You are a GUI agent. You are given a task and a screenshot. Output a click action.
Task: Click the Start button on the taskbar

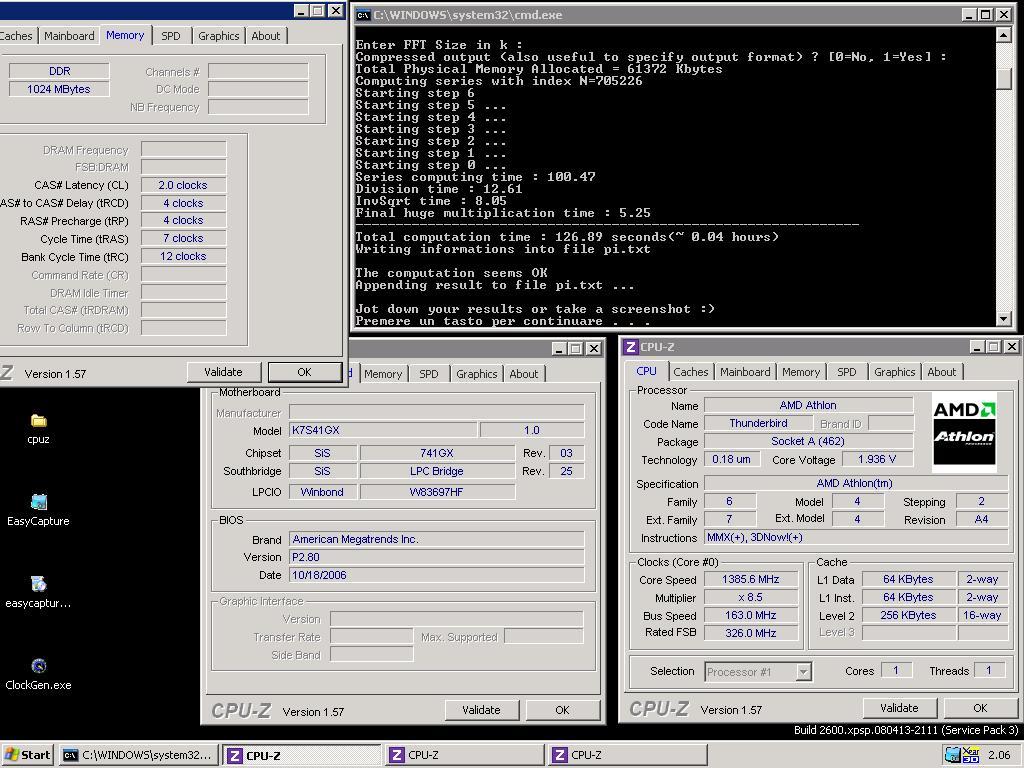(x=28, y=755)
